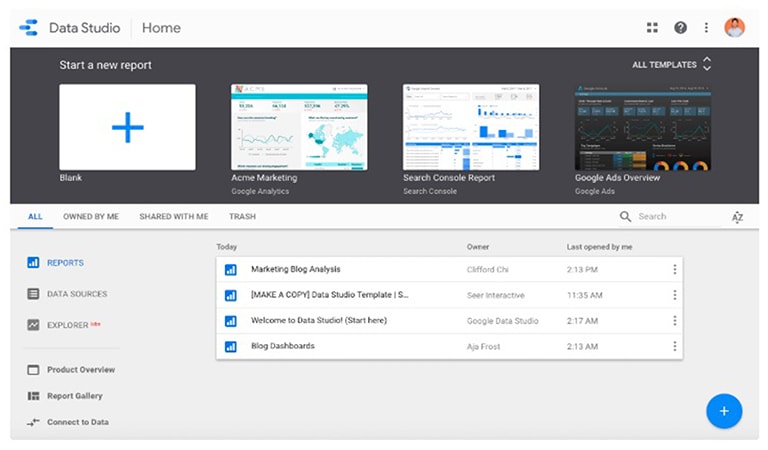Open more options for Blog Dashboards

coord(674,346)
